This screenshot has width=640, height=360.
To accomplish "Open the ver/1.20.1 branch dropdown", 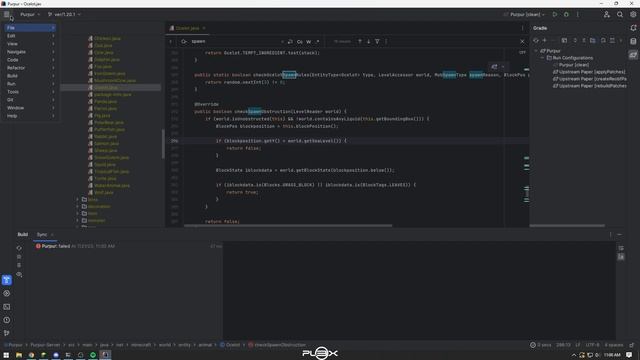I will click(64, 14).
